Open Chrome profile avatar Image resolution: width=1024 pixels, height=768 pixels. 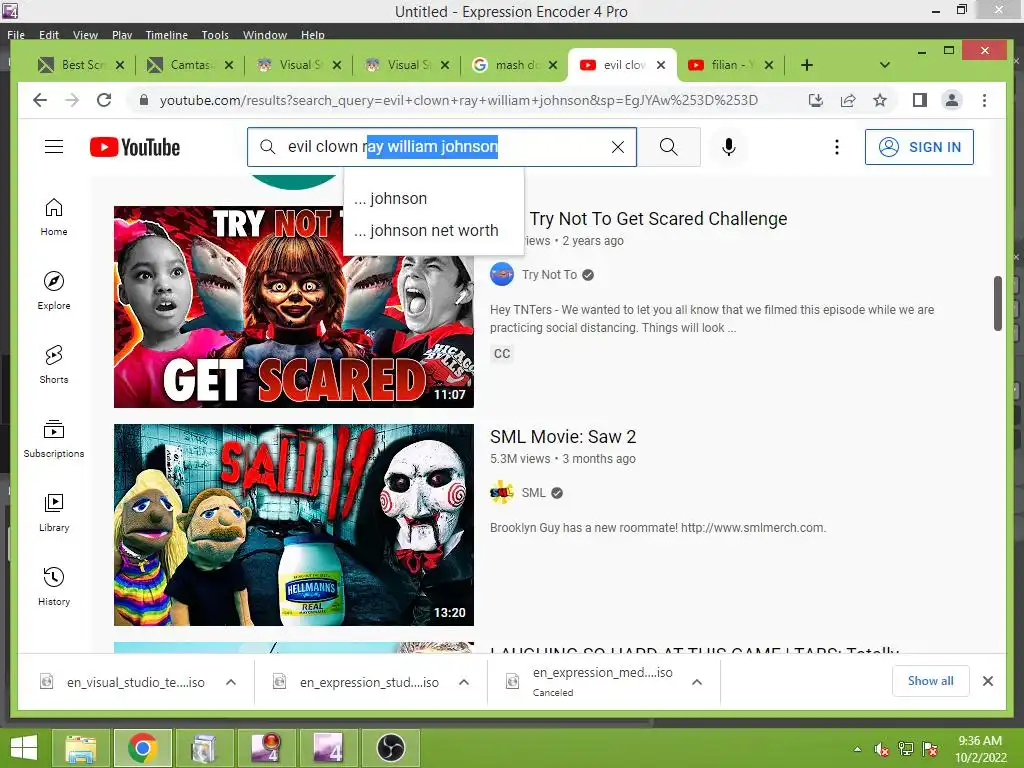click(x=952, y=100)
